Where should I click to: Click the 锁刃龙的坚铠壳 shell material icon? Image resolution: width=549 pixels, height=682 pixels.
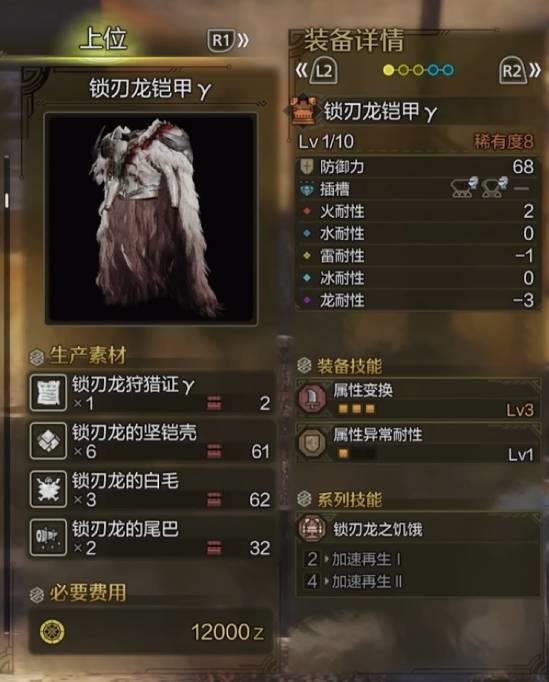[48, 441]
